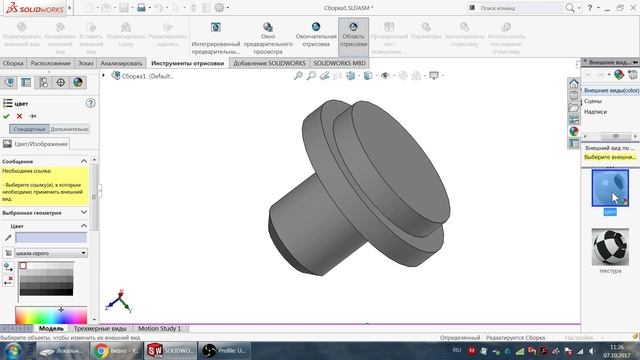Viewport: 640px width, 360px height.
Task: Collapse the Цвет section
Action: (x=84, y=226)
